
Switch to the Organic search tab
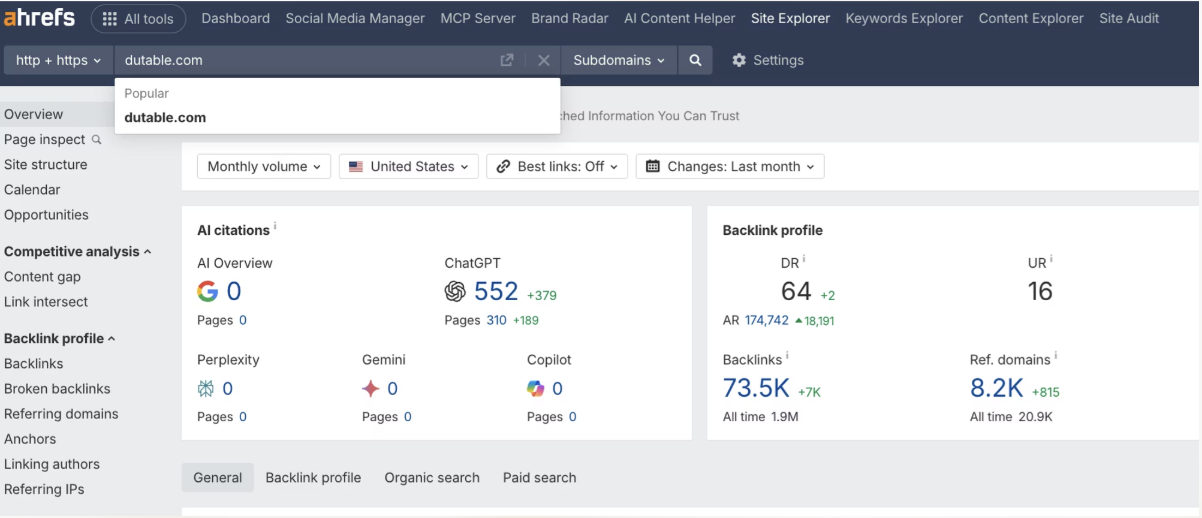click(x=432, y=478)
